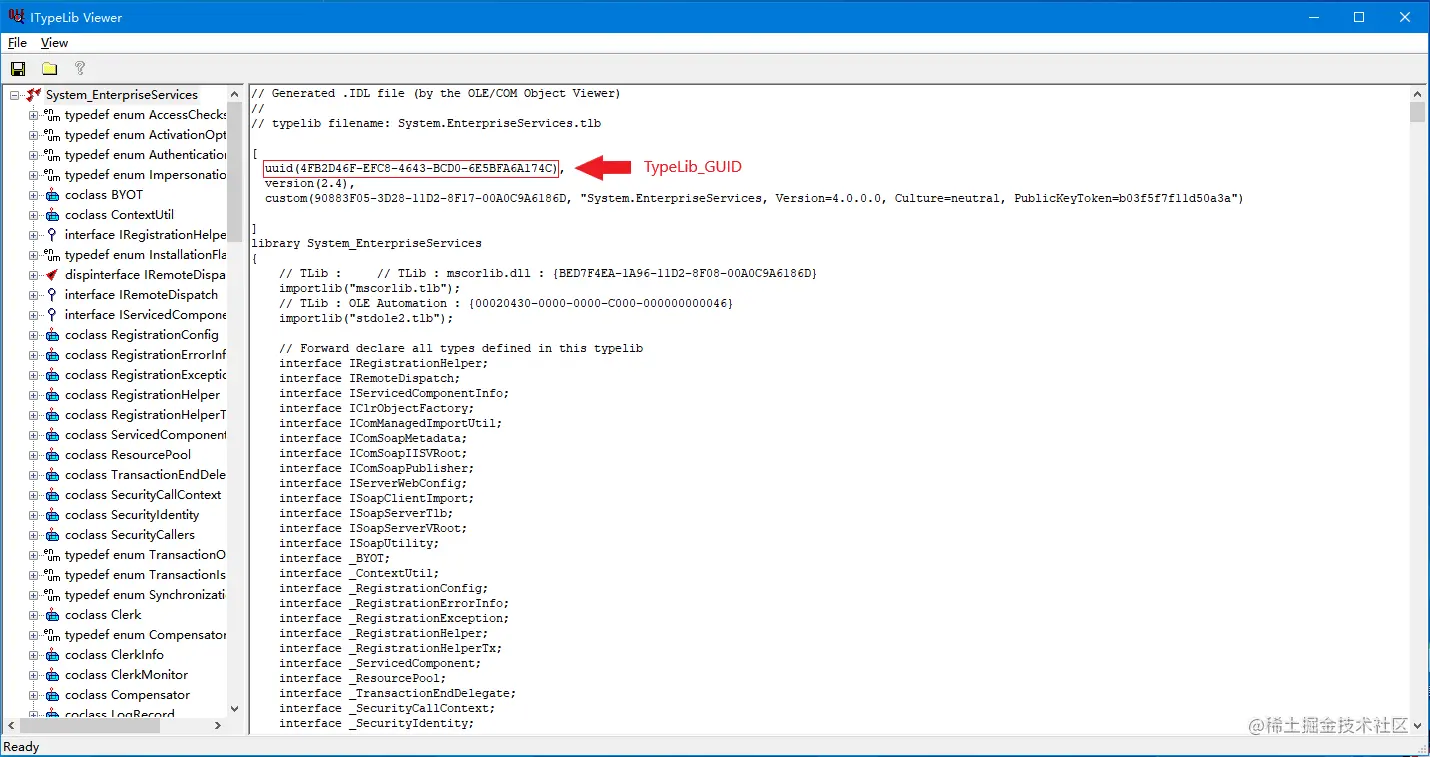Expand the typedef enum InstallationFlags node

[x=34, y=255]
